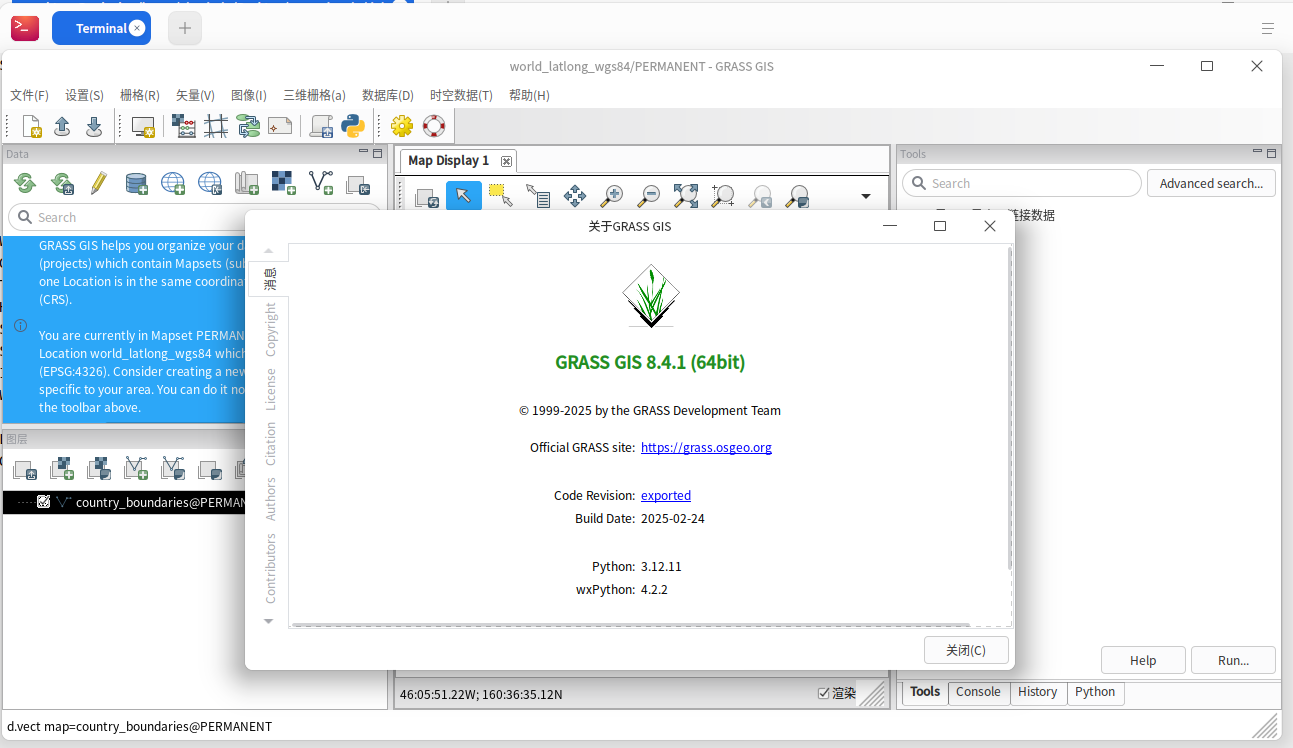The width and height of the screenshot is (1293, 748).
Task: Select the pointer tool in Map Display toolbar
Action: pos(463,196)
